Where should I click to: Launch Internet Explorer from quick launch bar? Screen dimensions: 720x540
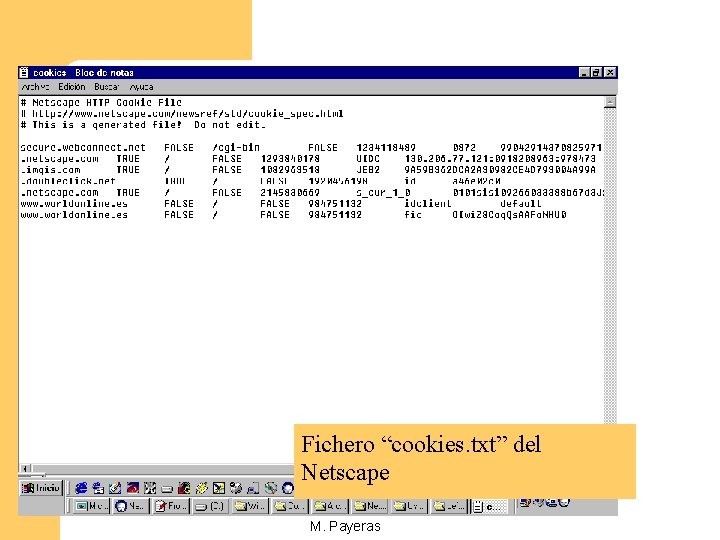tap(81, 488)
